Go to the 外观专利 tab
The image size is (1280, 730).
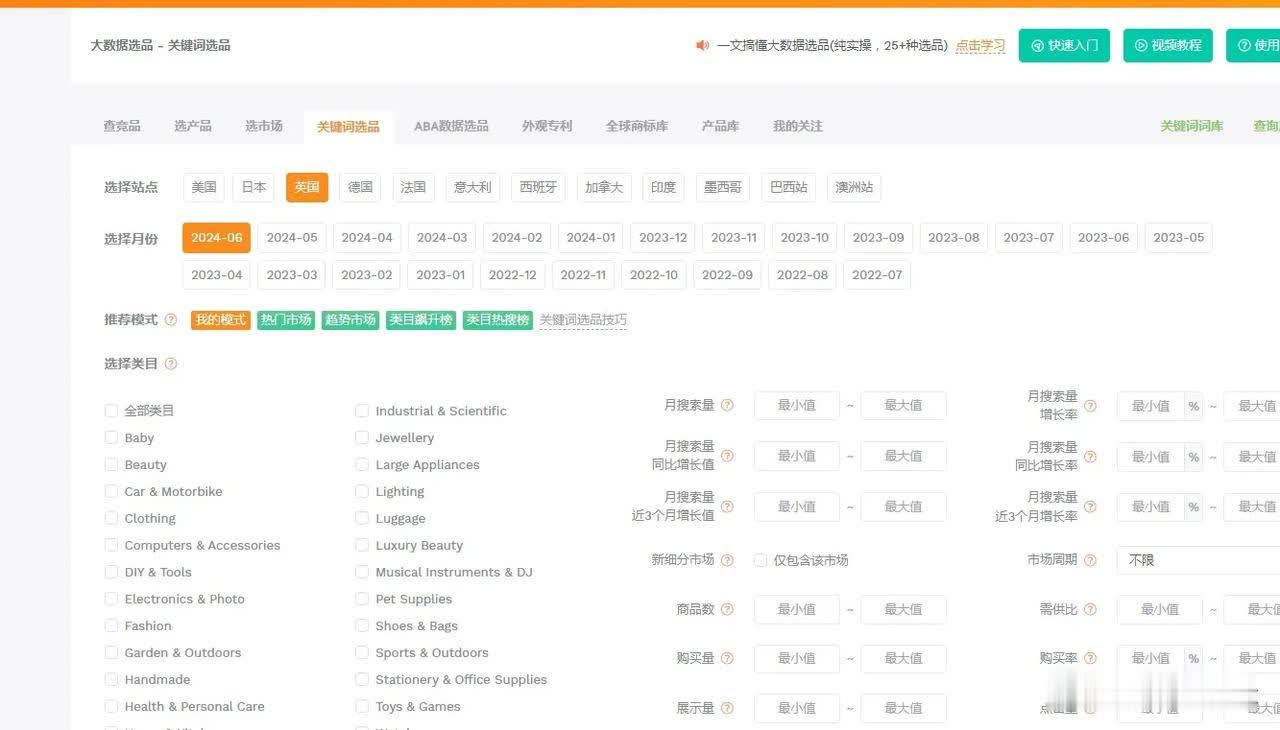pos(547,126)
